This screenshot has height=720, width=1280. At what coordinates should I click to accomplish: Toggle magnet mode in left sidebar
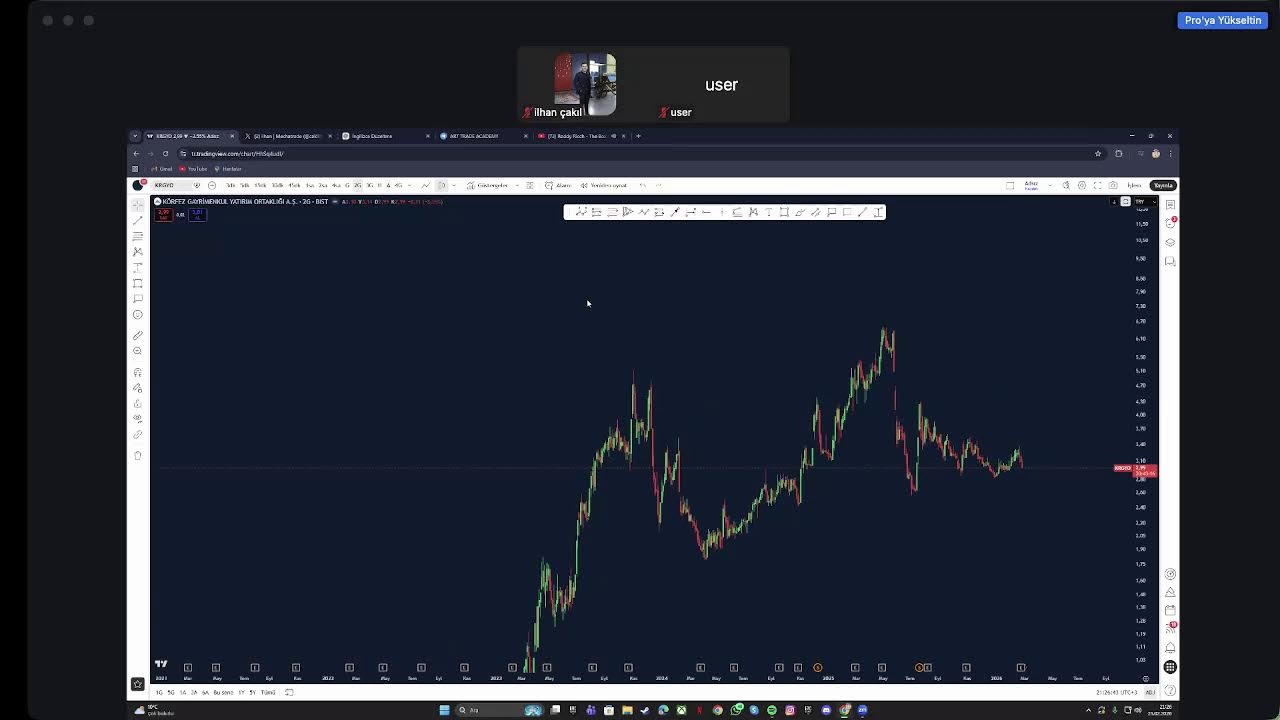click(138, 372)
